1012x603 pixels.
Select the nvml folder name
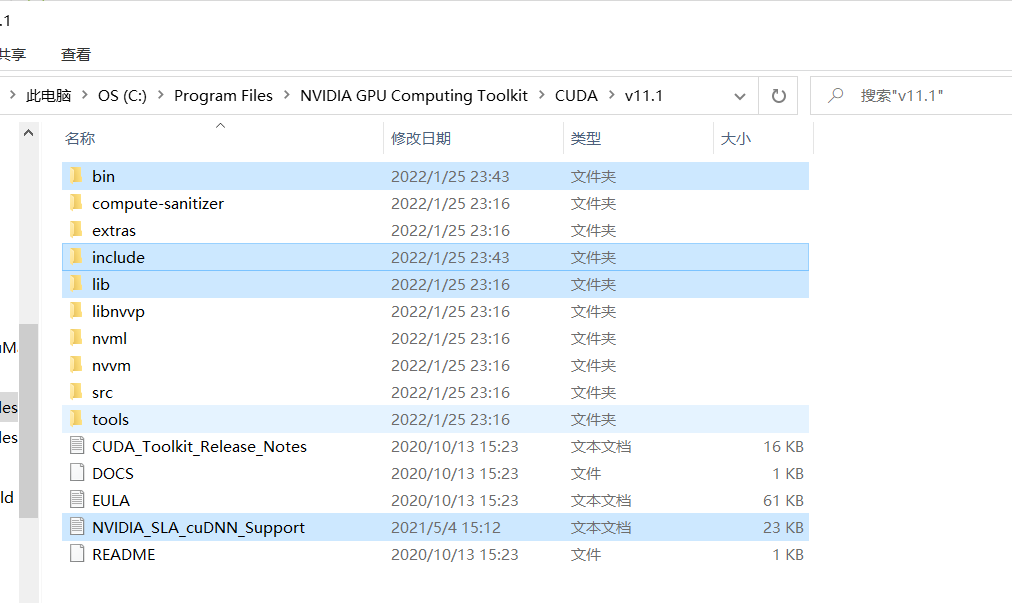coord(109,338)
